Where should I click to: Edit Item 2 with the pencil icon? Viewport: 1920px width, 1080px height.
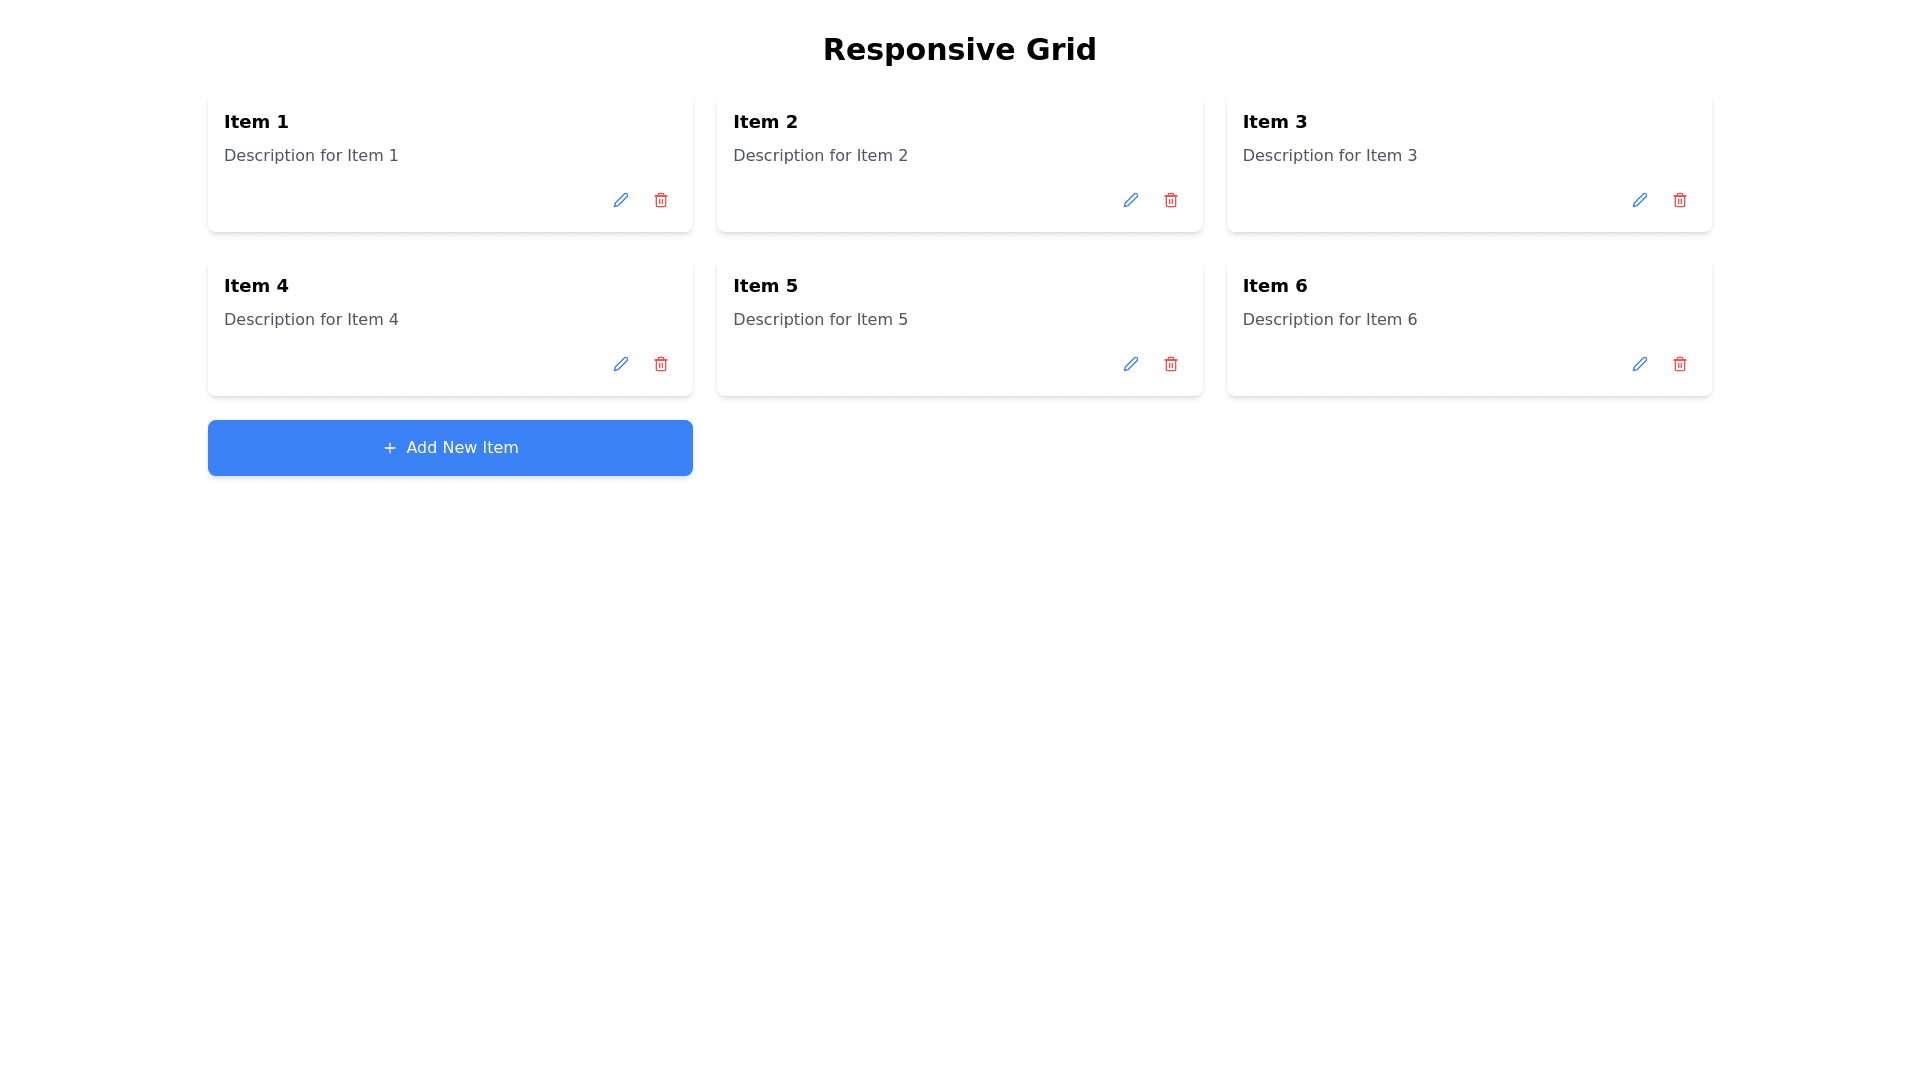tap(1130, 200)
